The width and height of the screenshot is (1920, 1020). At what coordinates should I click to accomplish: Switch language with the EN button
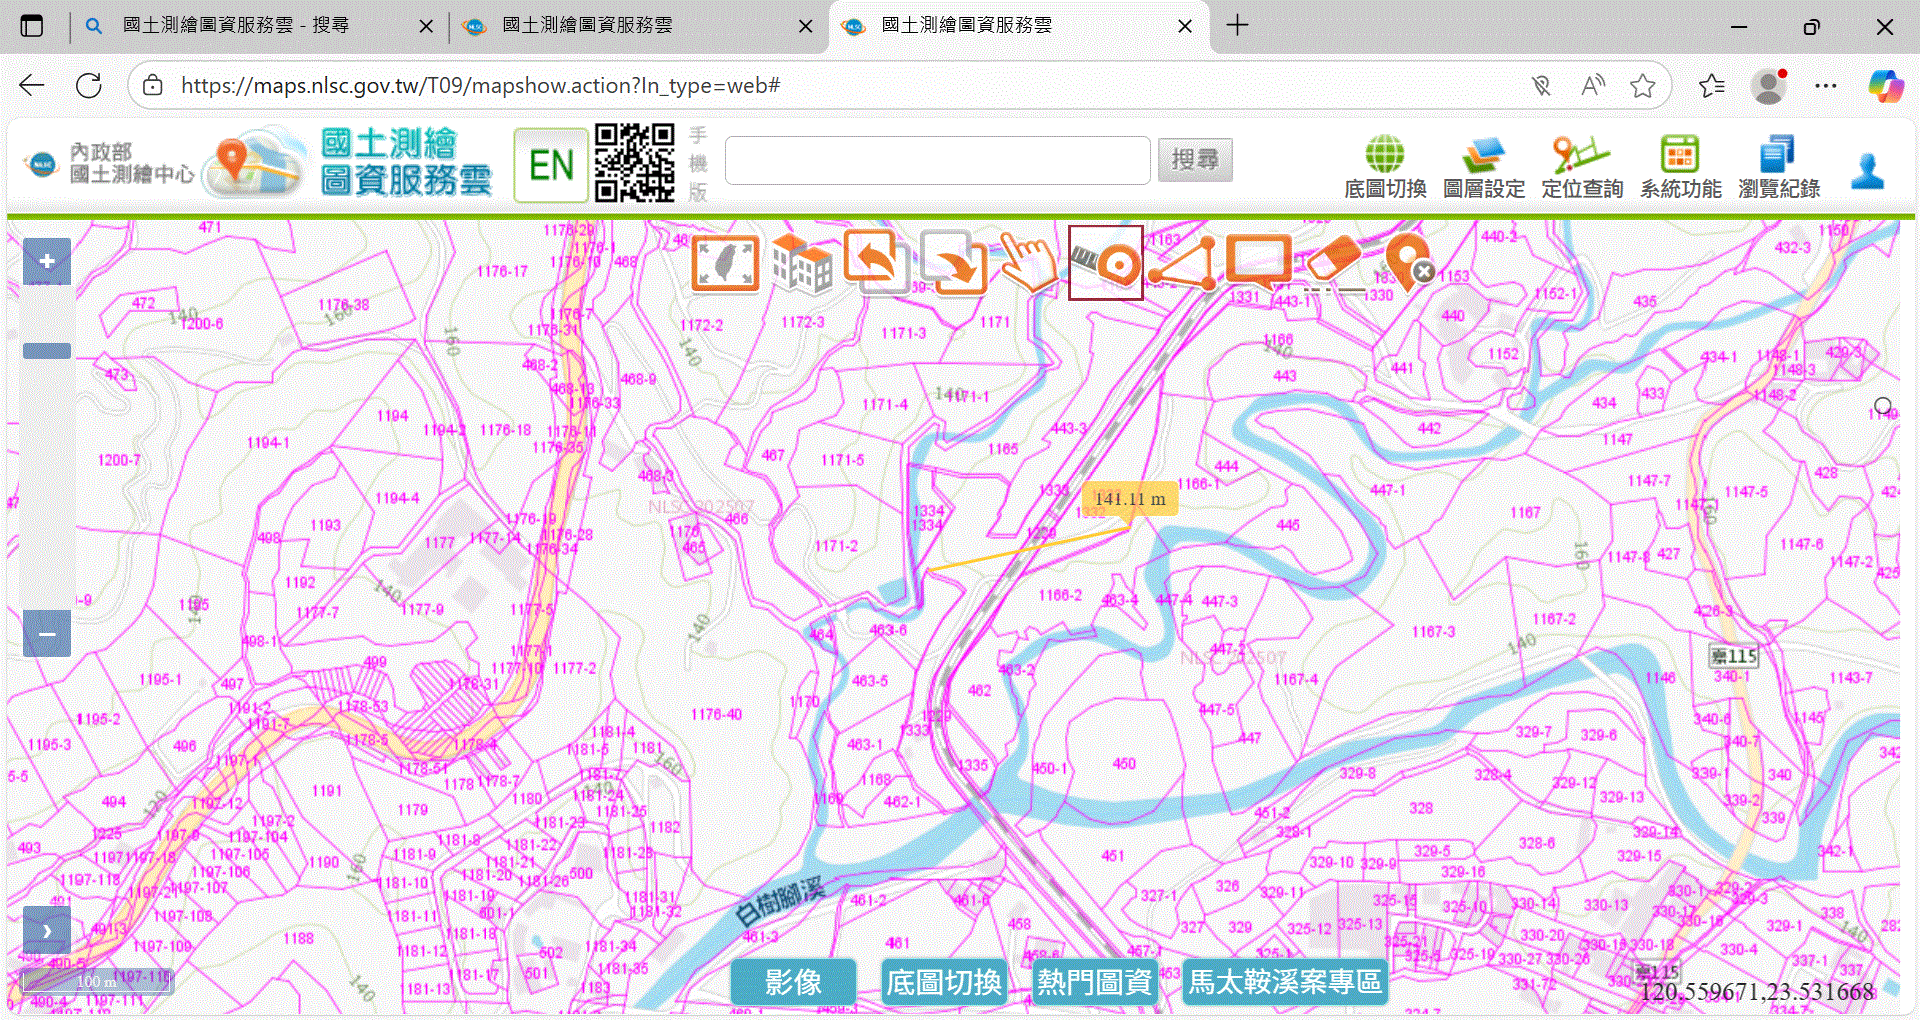(551, 165)
